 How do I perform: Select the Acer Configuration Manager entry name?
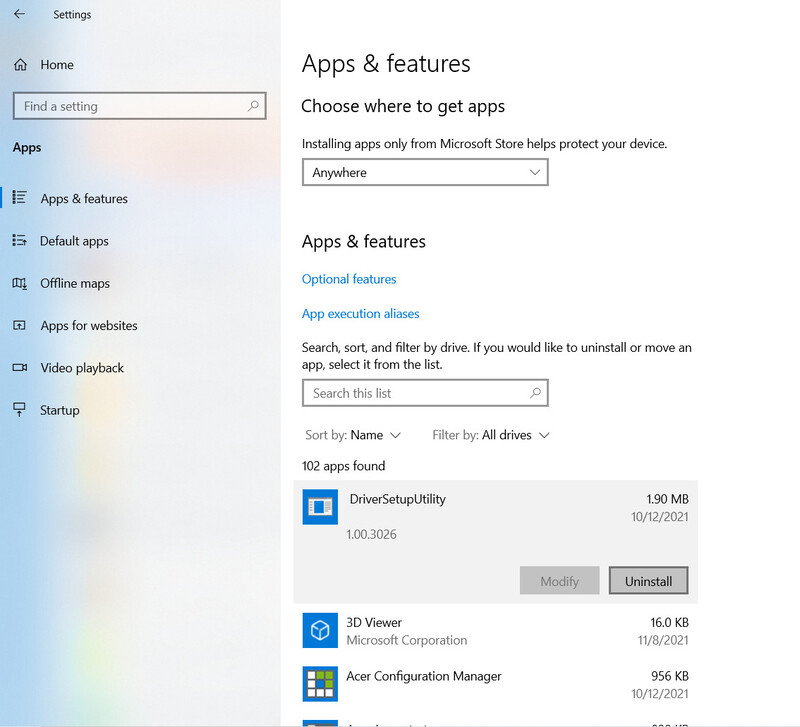pyautogui.click(x=424, y=676)
